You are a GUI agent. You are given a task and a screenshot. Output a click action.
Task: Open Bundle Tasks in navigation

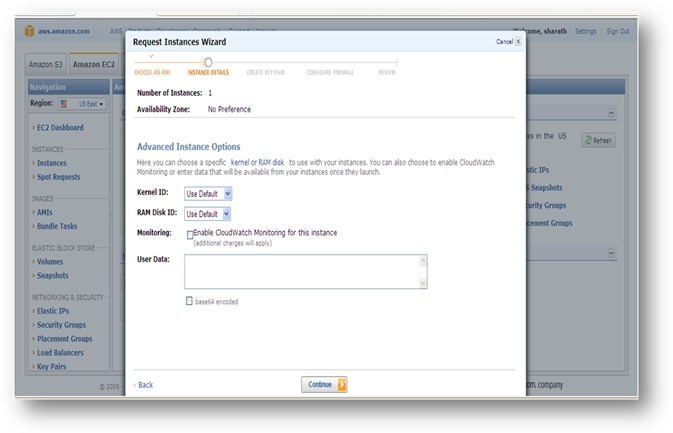(x=57, y=226)
